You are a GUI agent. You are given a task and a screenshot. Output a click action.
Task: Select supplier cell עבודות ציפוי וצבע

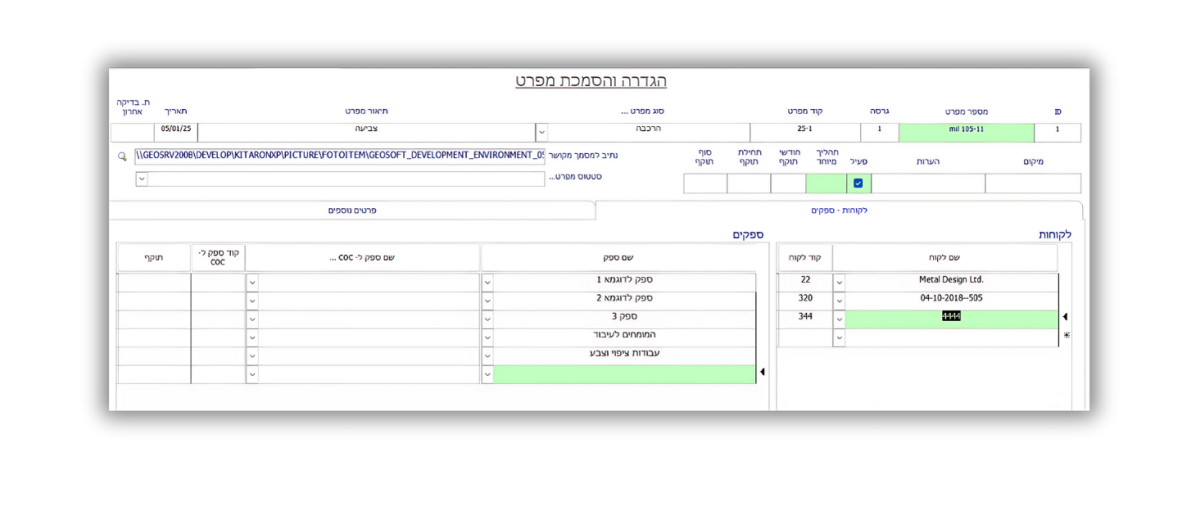coord(625,355)
